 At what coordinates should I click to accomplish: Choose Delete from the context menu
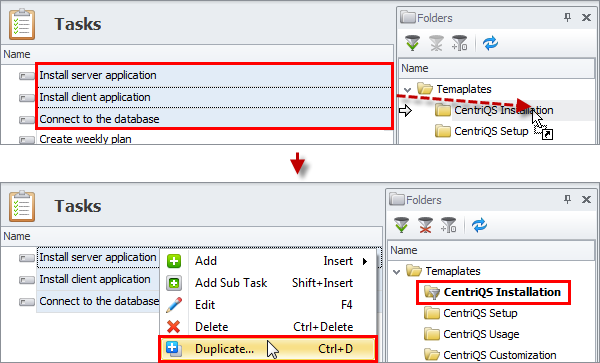(x=267, y=327)
